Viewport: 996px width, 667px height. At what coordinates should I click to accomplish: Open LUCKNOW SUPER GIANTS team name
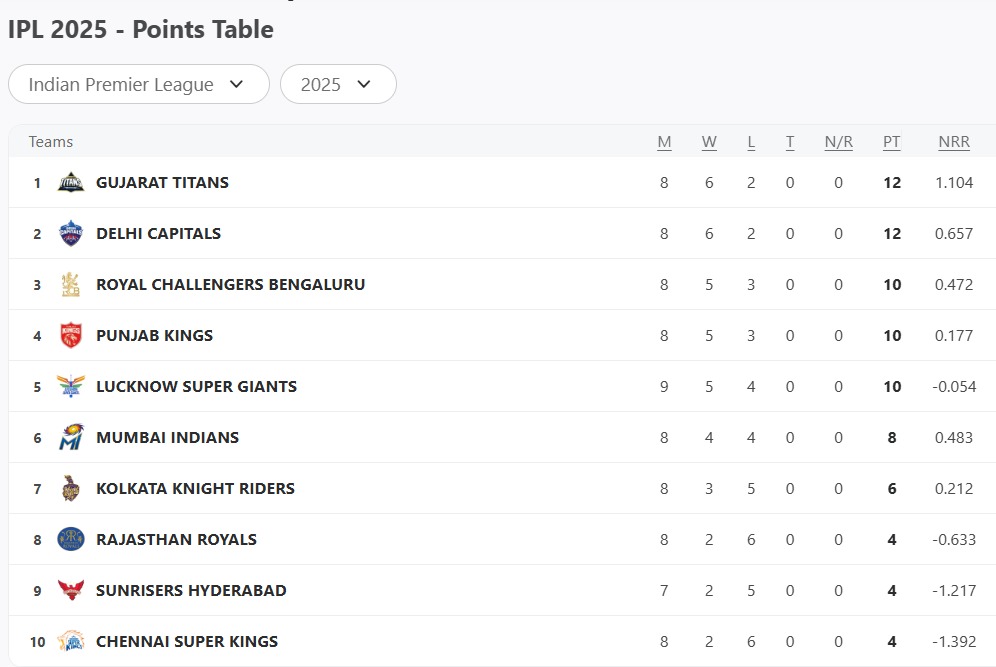(196, 386)
